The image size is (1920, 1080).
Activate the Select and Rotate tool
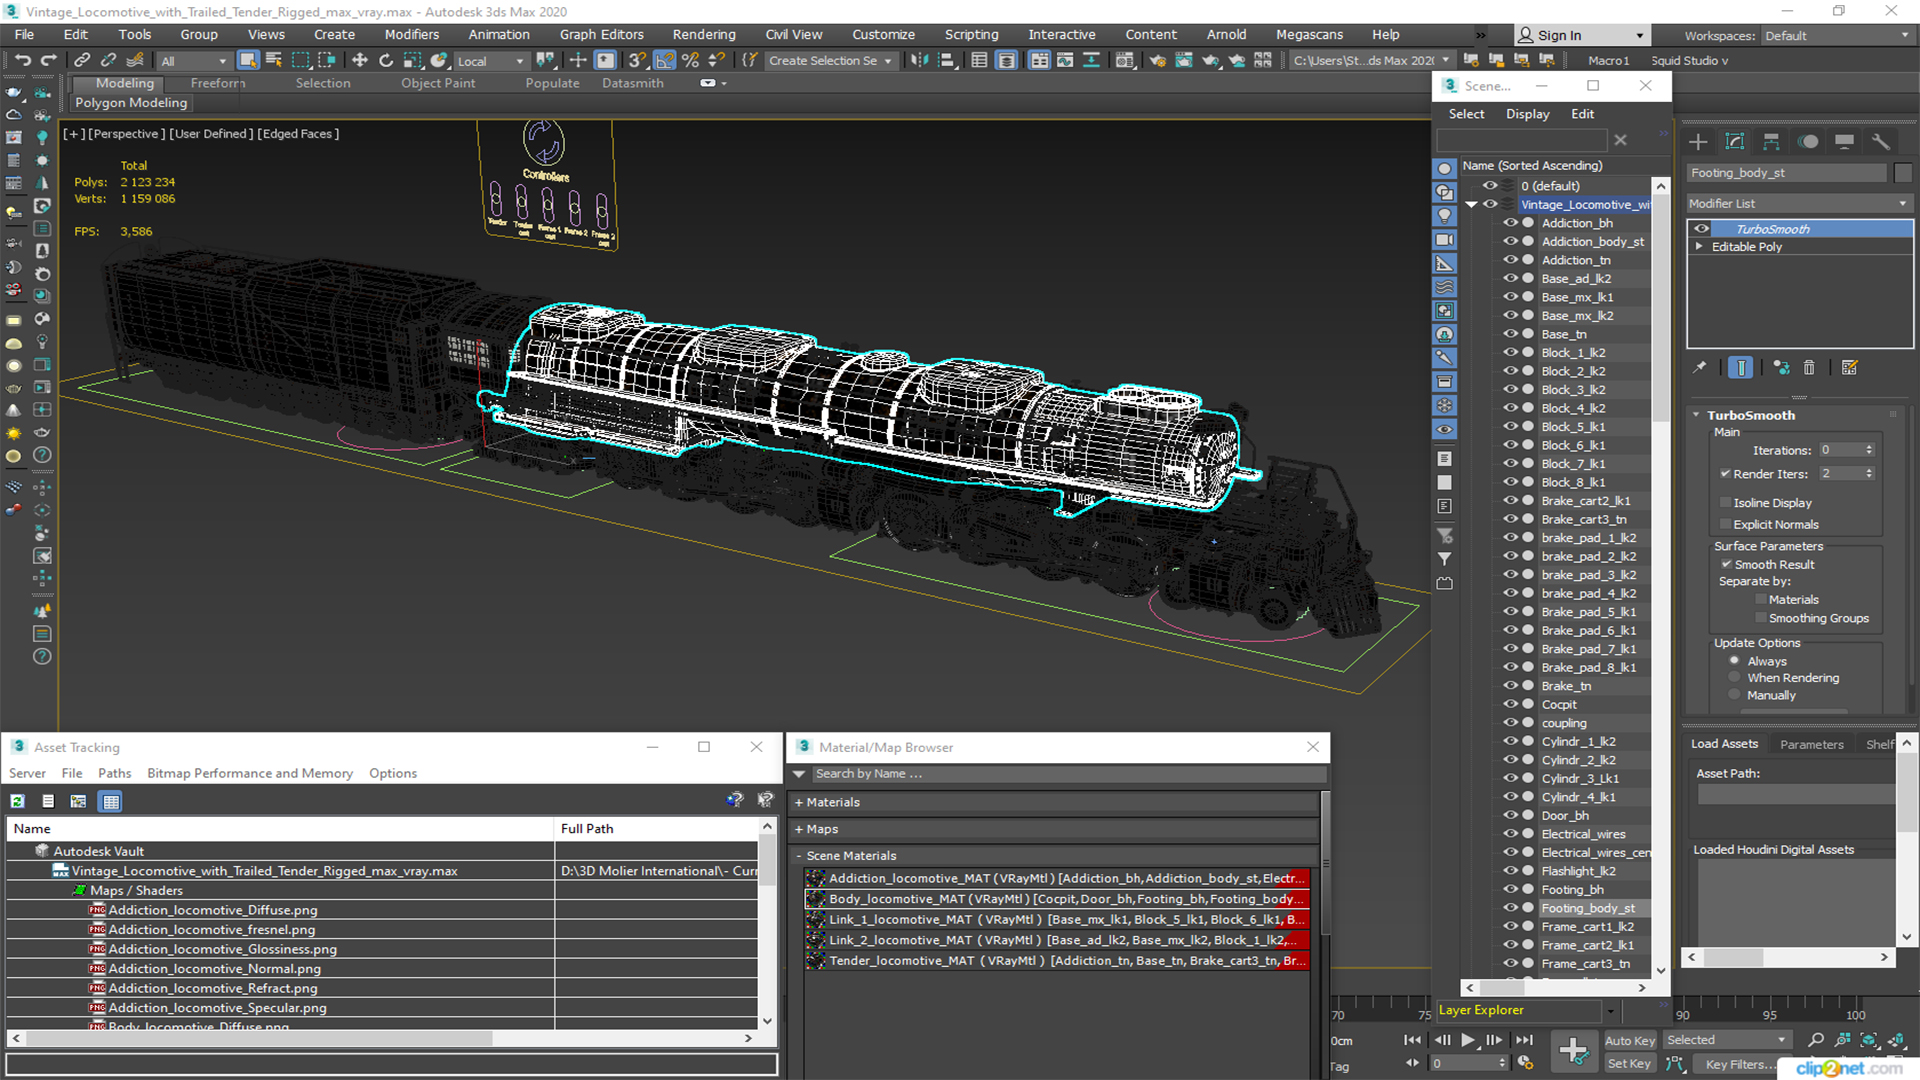tap(386, 61)
